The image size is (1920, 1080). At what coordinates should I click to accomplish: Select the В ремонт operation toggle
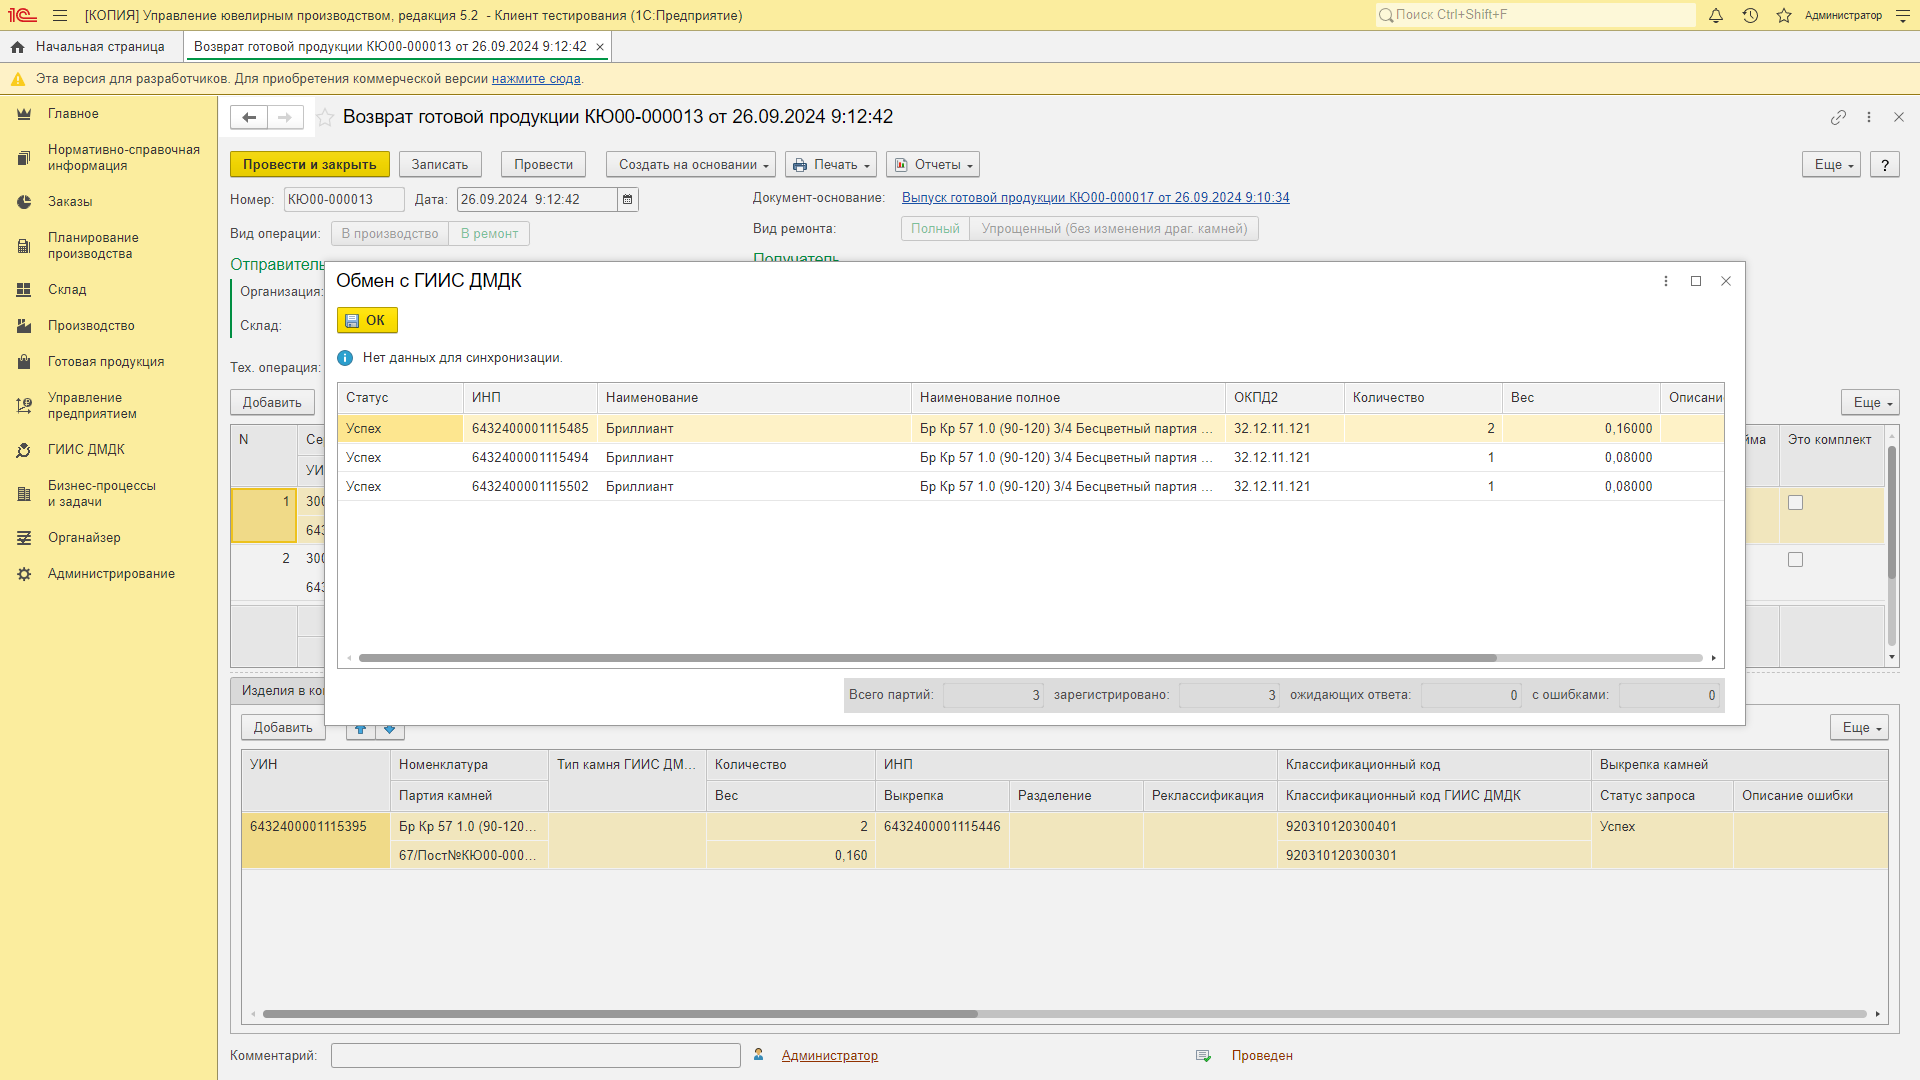tap(490, 234)
